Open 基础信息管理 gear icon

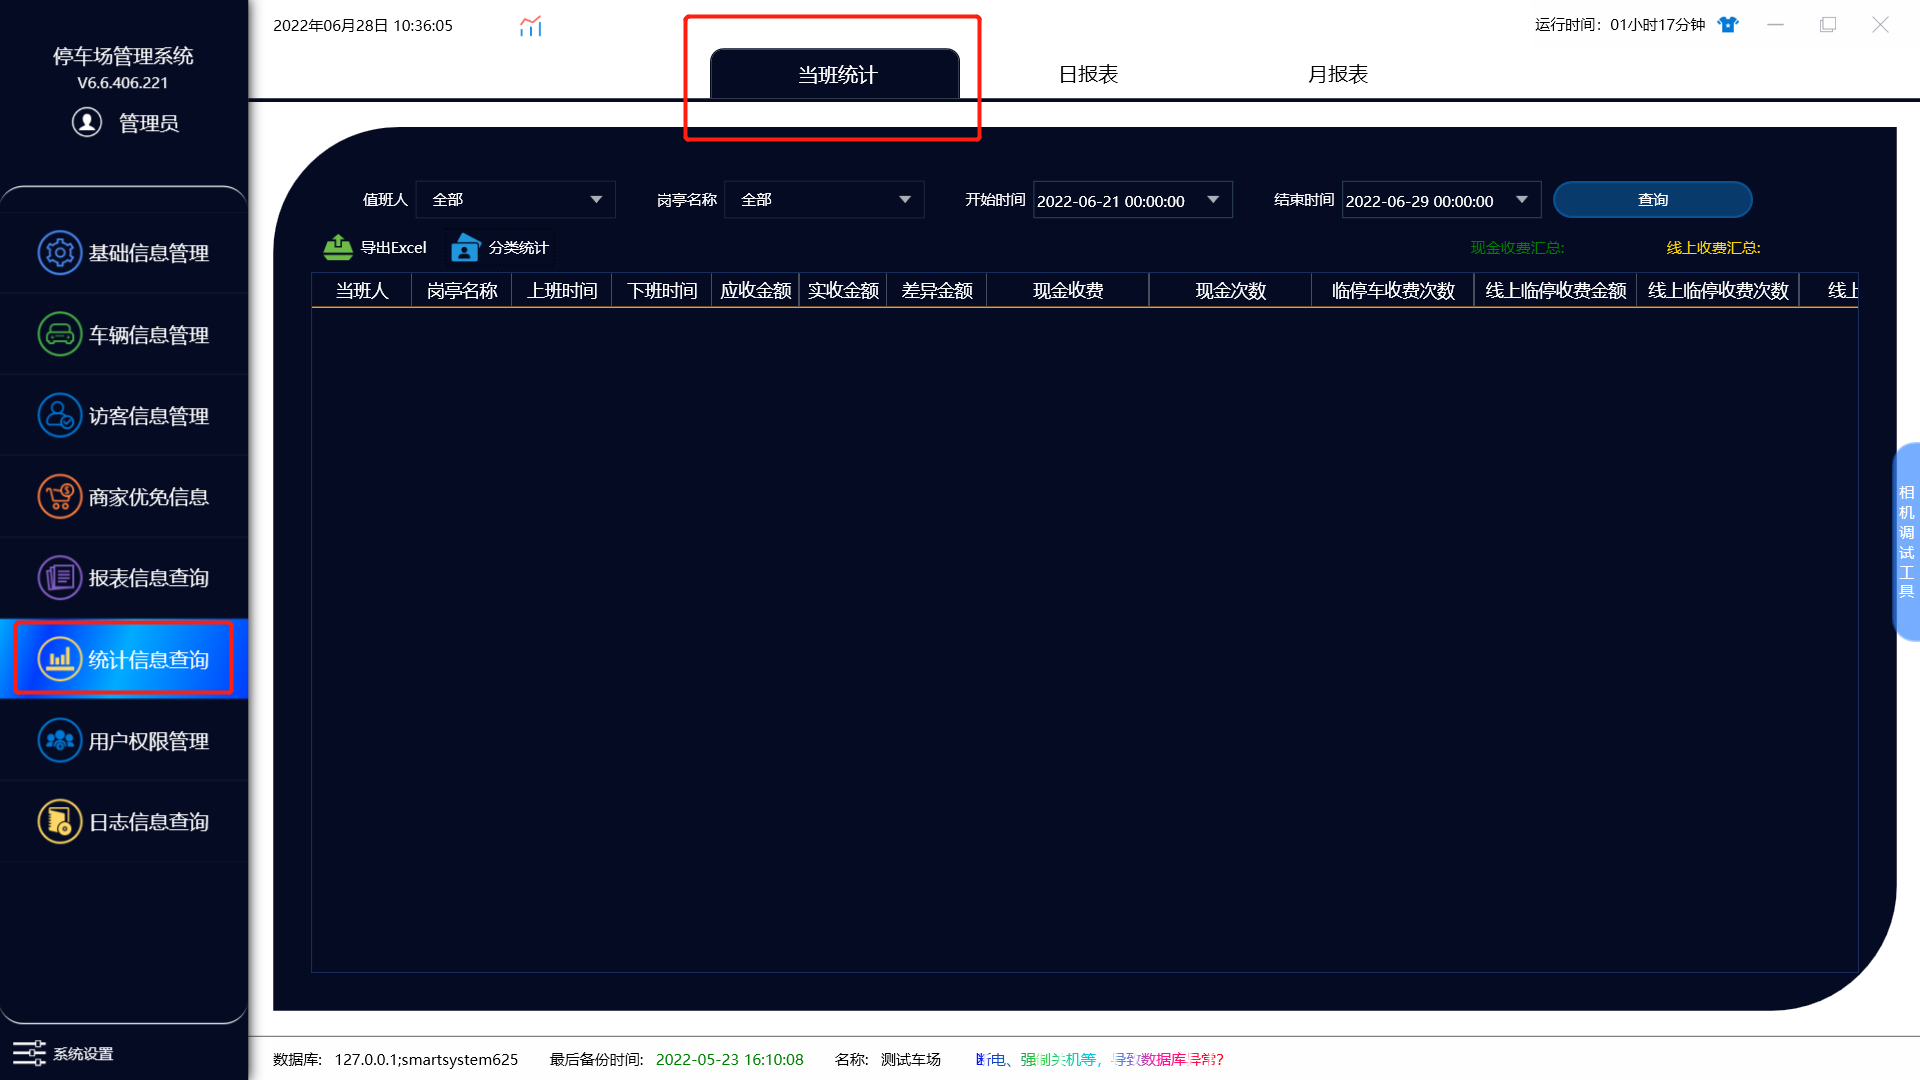pyautogui.click(x=60, y=253)
